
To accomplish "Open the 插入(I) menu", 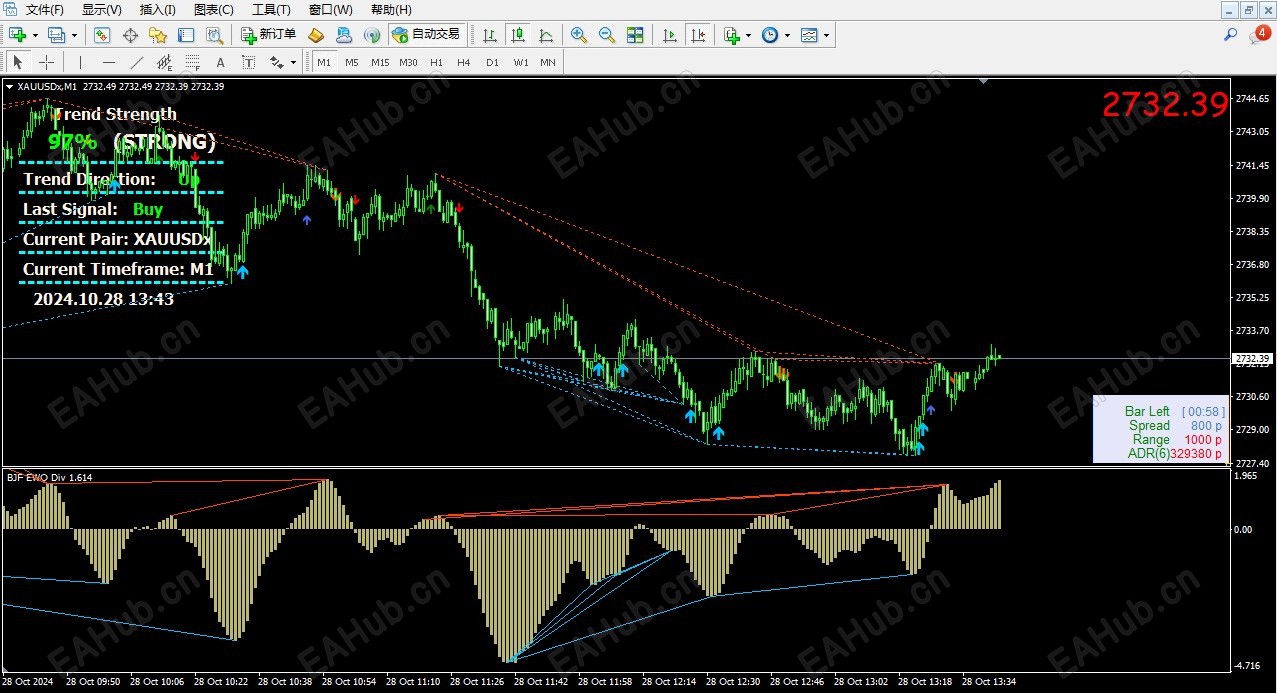I will (x=157, y=10).
